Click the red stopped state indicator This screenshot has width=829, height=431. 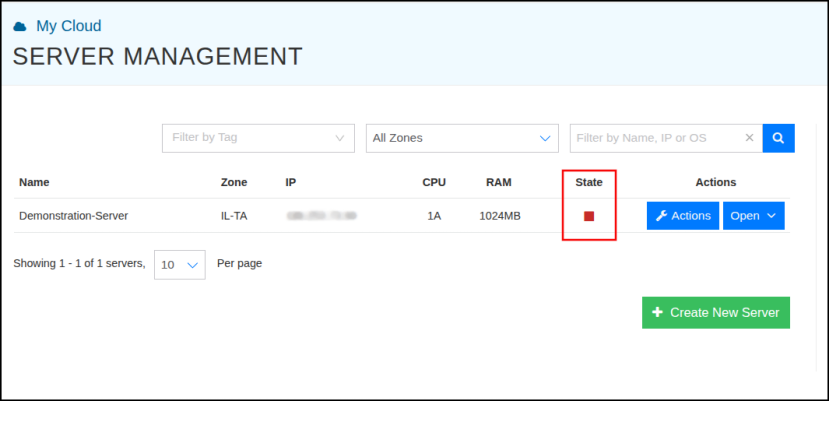(589, 216)
